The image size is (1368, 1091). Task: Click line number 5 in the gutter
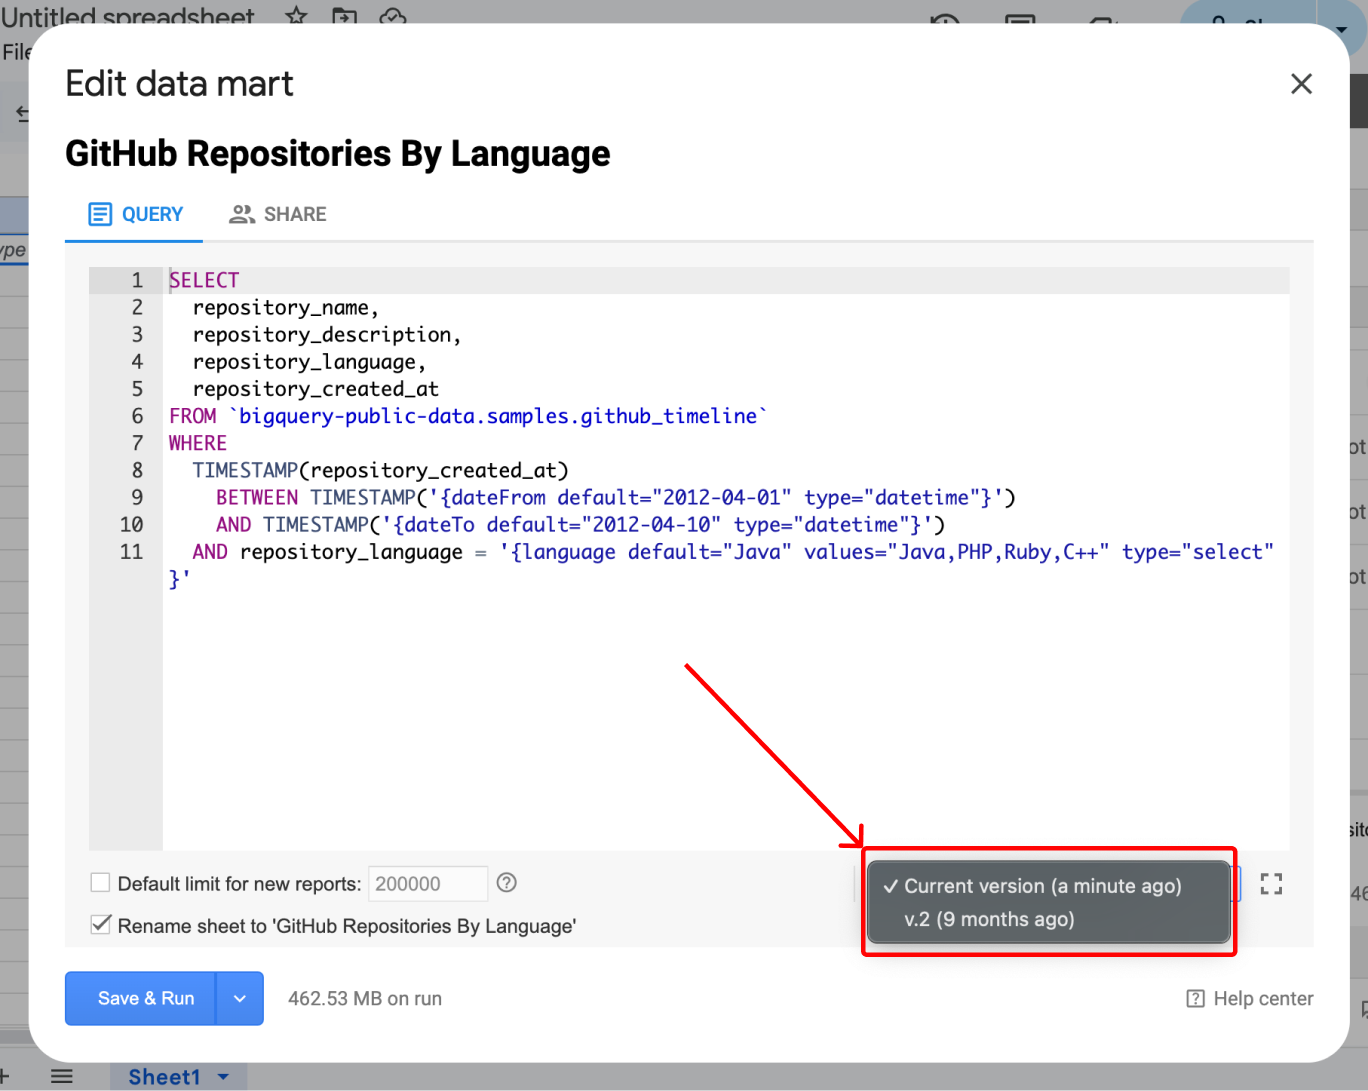click(x=137, y=389)
